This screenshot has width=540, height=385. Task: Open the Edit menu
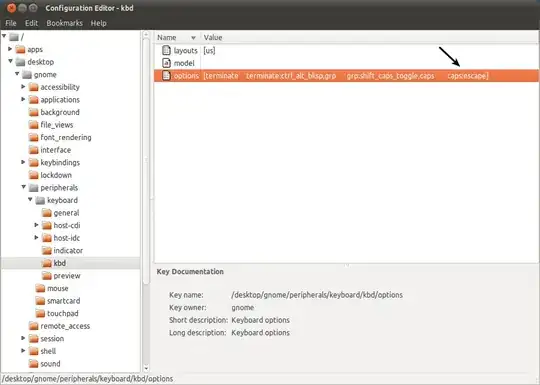tap(31, 23)
